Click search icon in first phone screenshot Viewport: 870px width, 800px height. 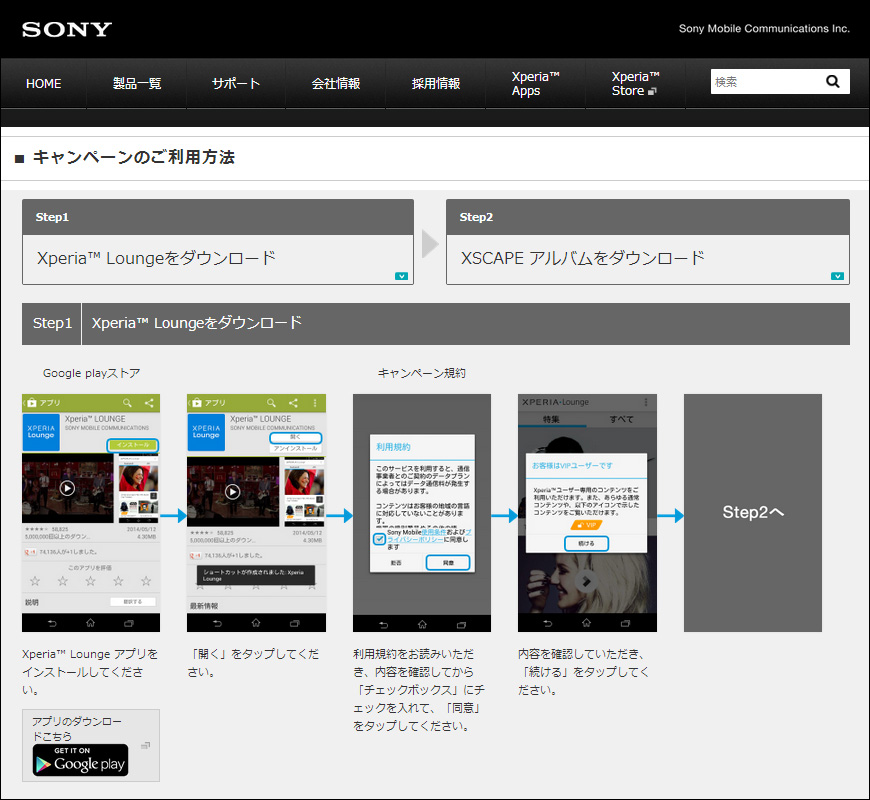(127, 403)
